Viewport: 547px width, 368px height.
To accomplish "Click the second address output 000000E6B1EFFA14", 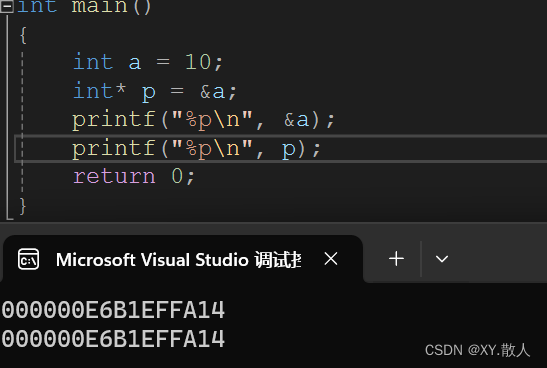I will pos(113,339).
